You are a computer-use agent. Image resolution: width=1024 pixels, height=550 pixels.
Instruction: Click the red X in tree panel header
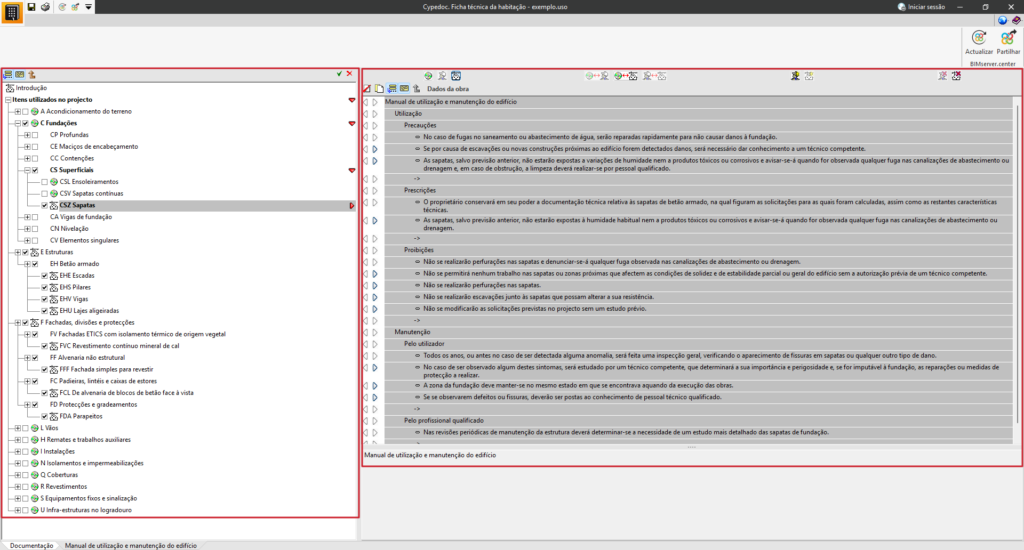[x=349, y=74]
